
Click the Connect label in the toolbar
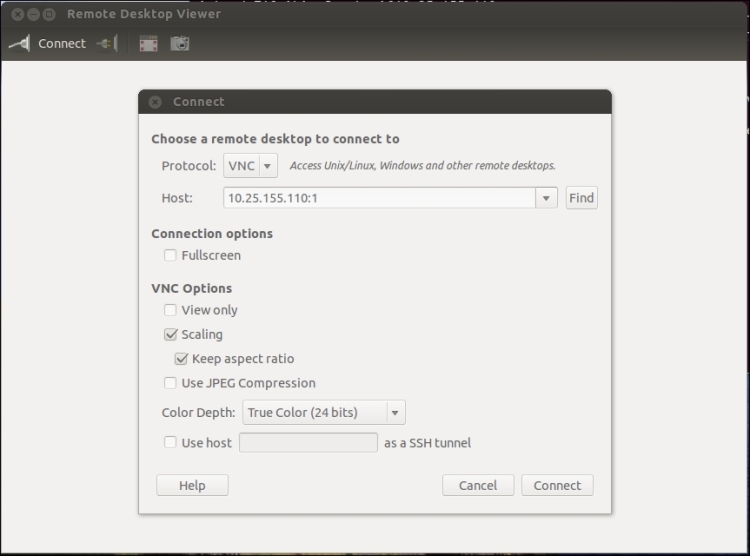[x=62, y=44]
